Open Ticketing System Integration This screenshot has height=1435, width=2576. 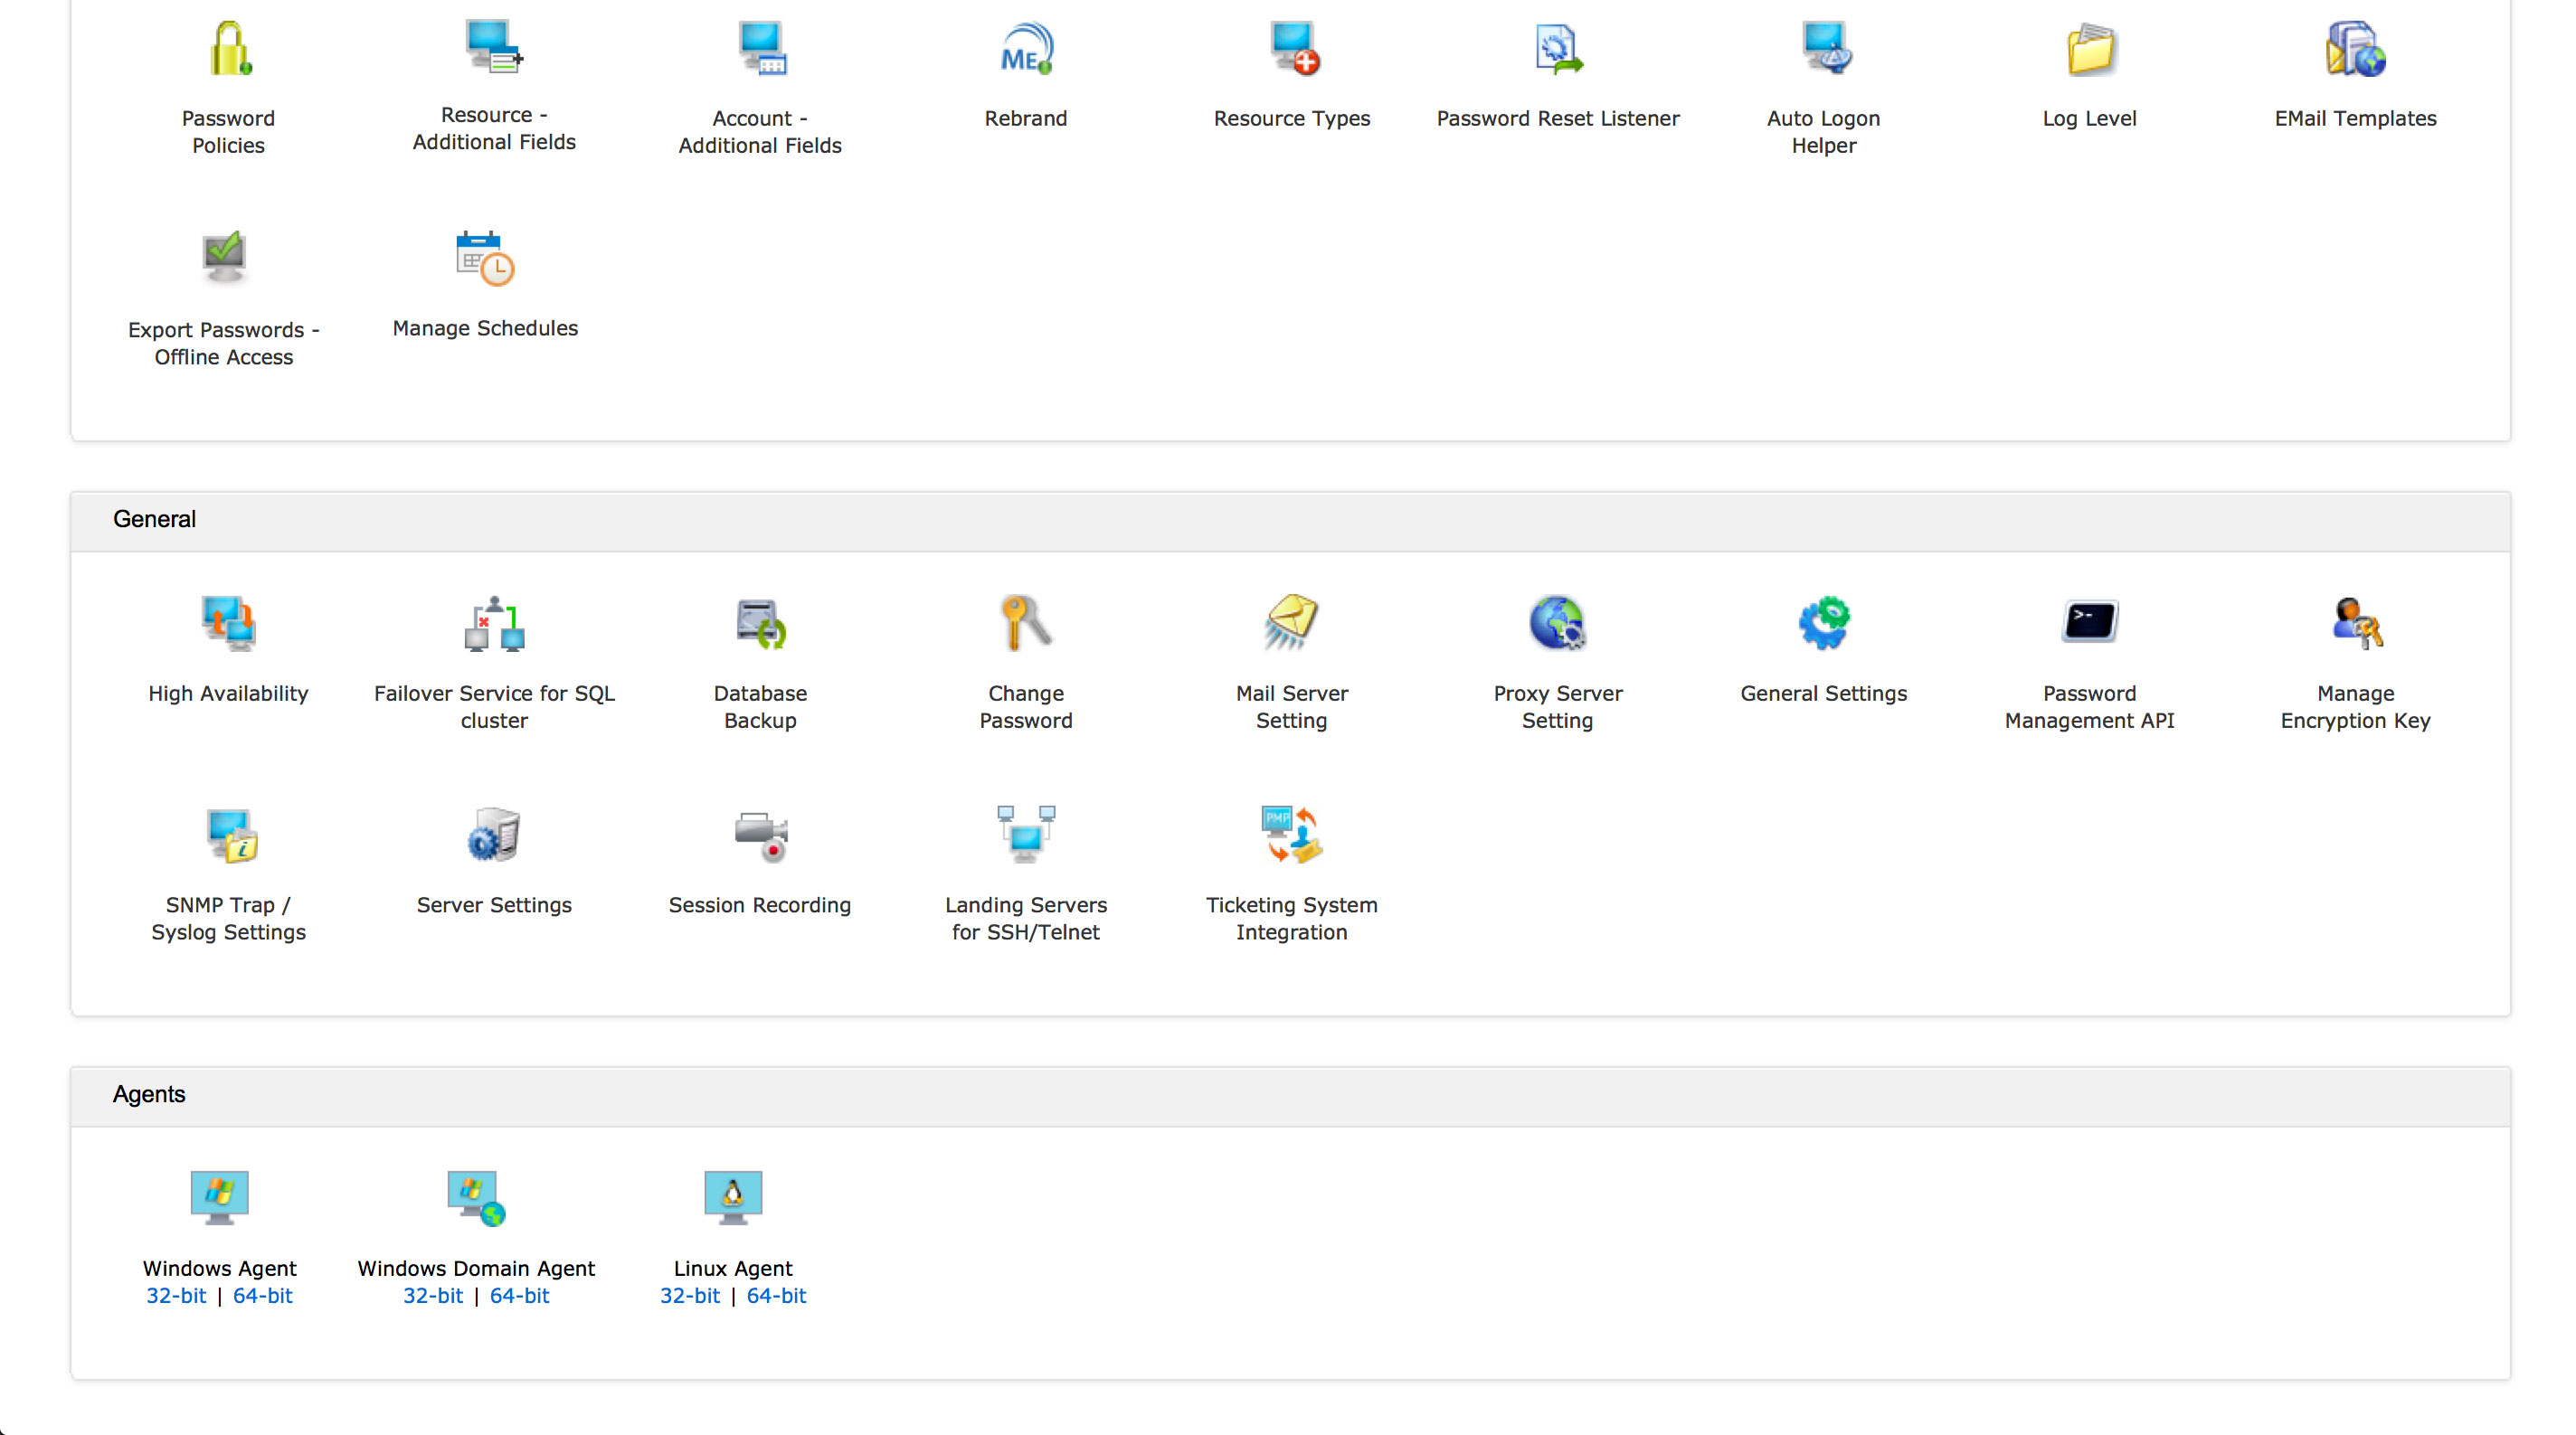coord(1292,835)
